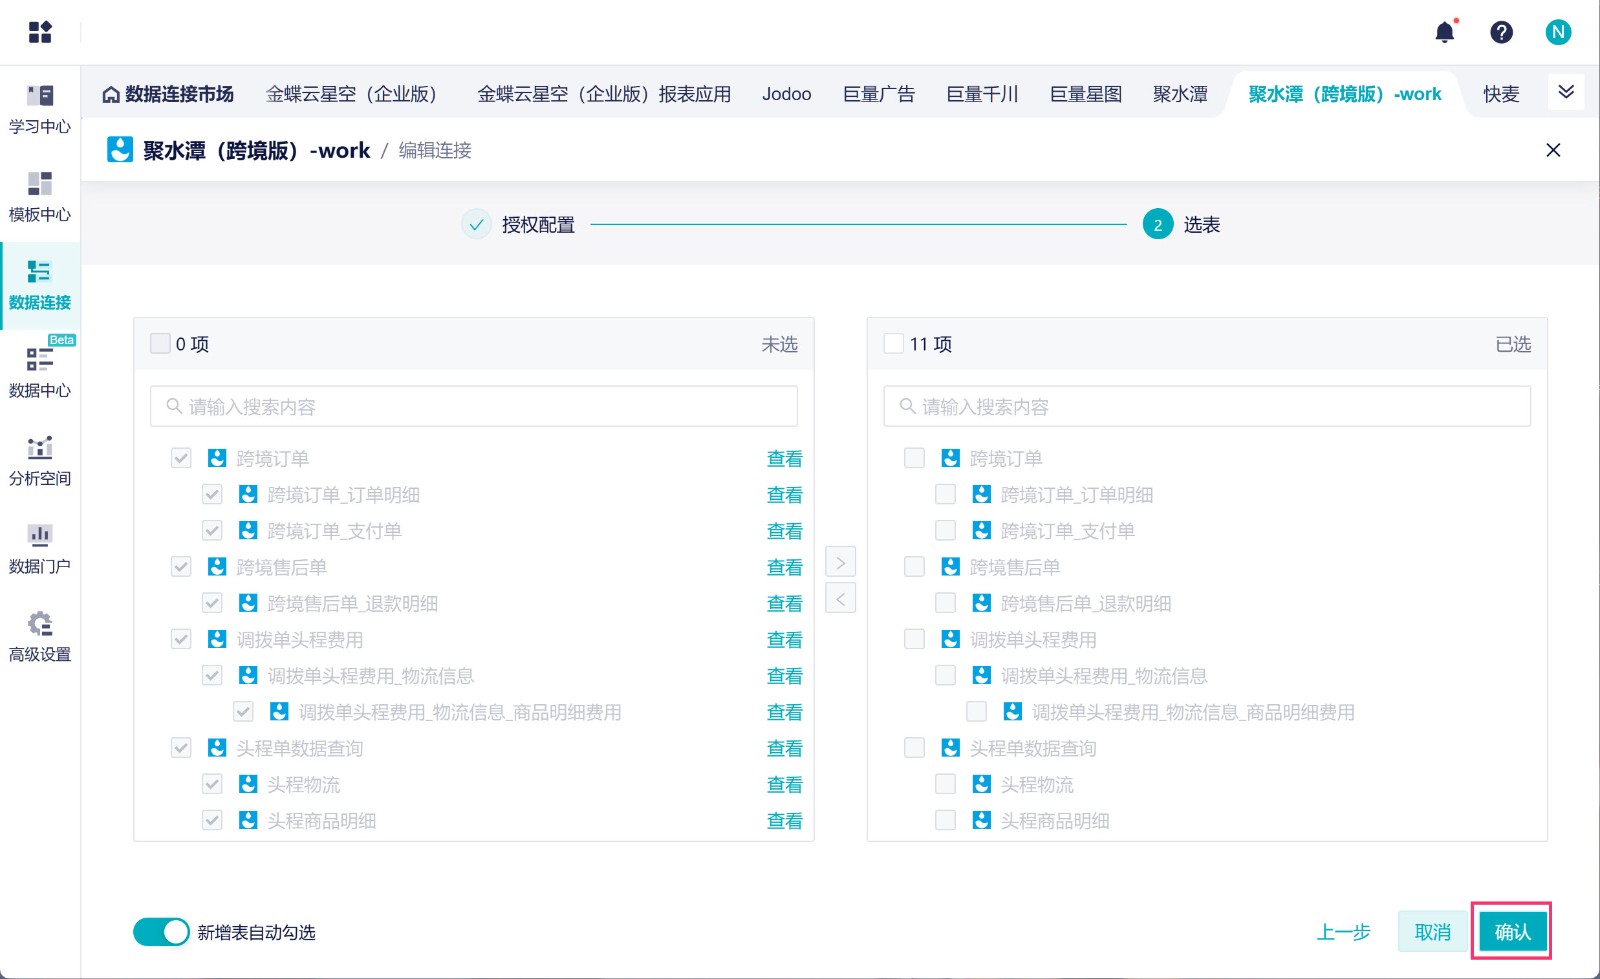Check 跨境订单_订单明细 in 已选 list

coord(945,494)
